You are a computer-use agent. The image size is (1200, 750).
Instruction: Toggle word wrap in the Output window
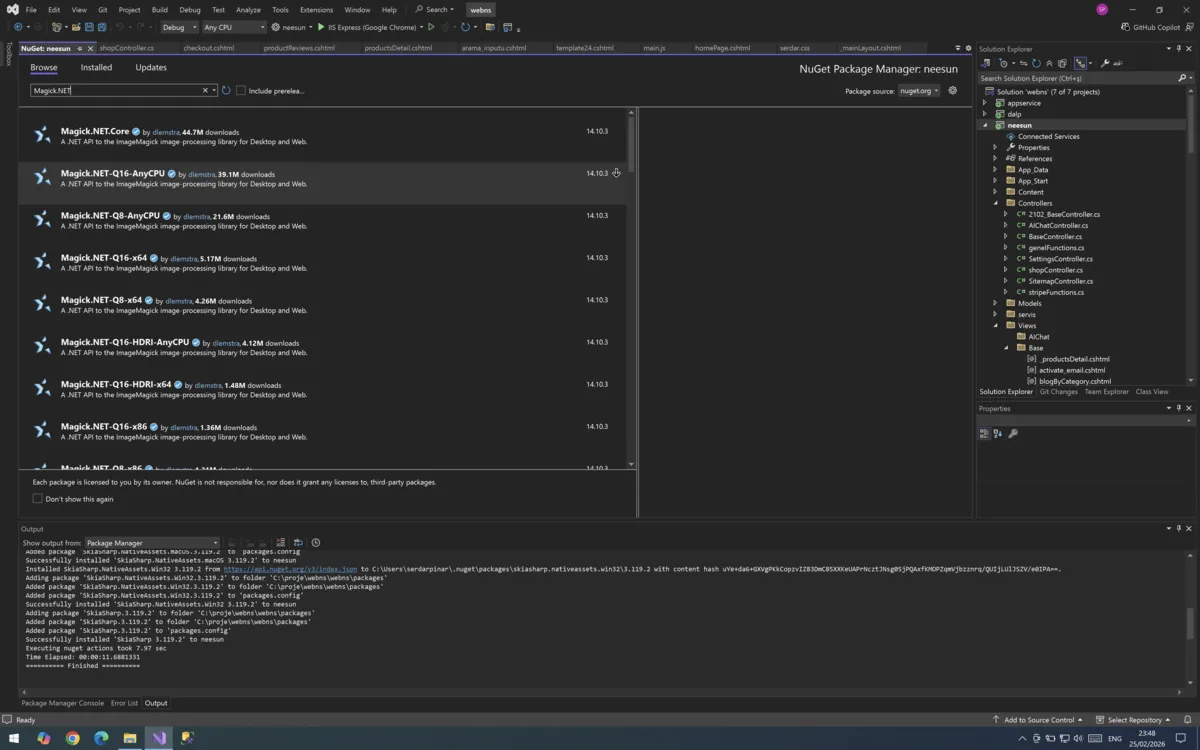(297, 543)
